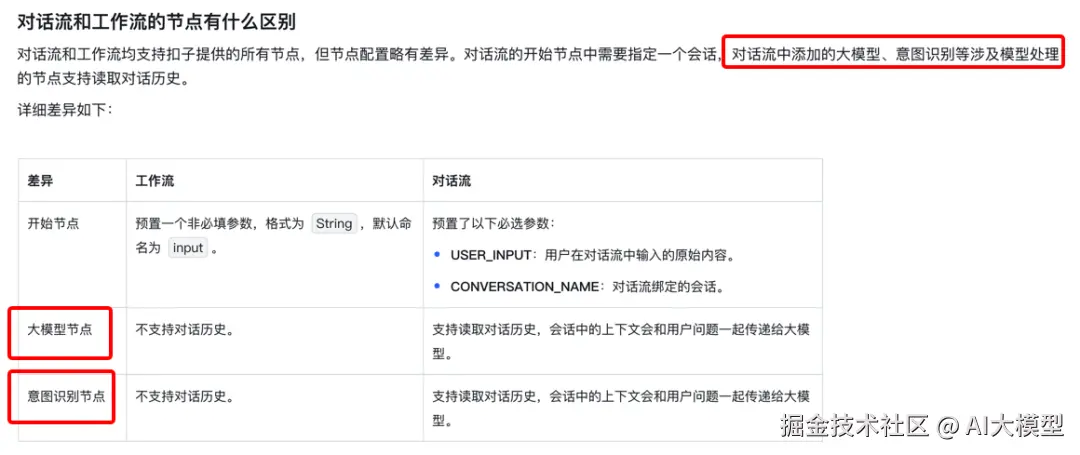Click the String code tag
1080x455 pixels.
point(334,224)
